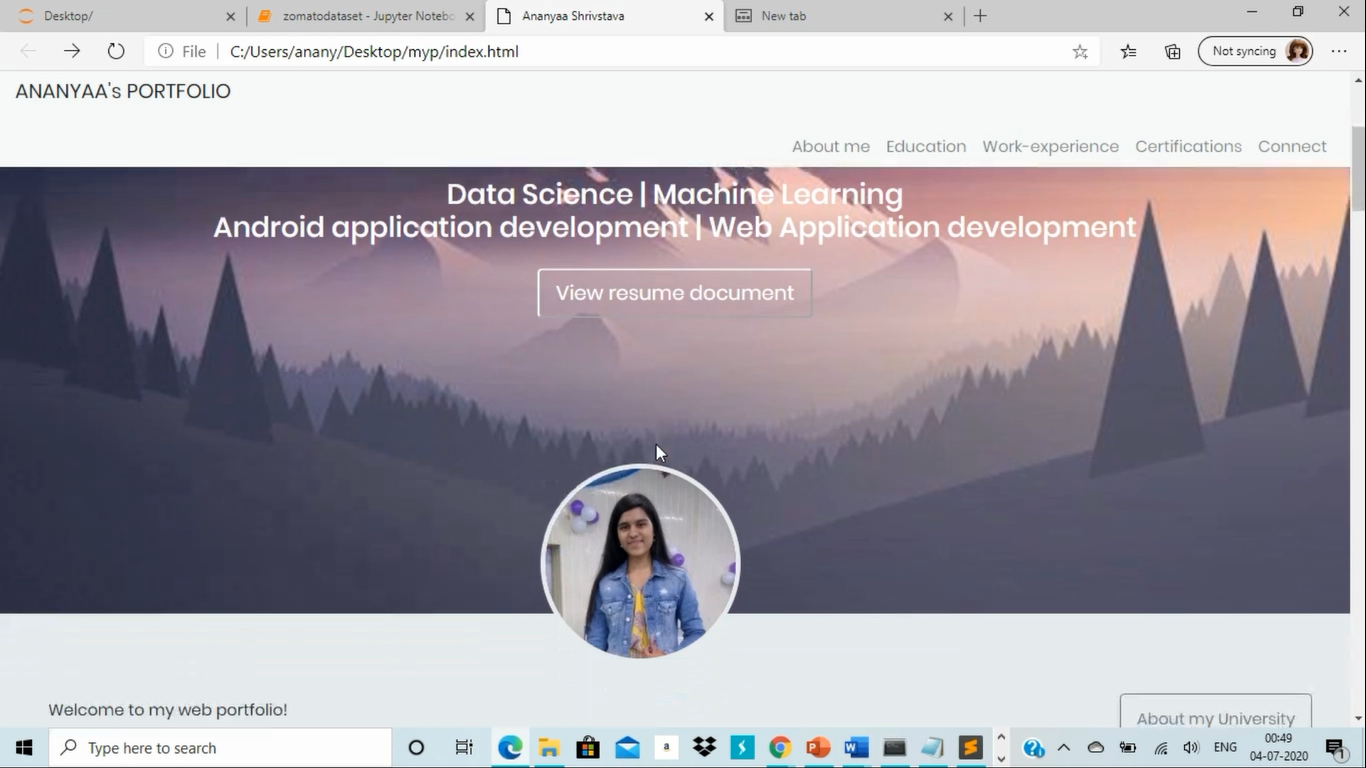Click the Windows search box
Screen dimensions: 1366x768
tap(220, 748)
